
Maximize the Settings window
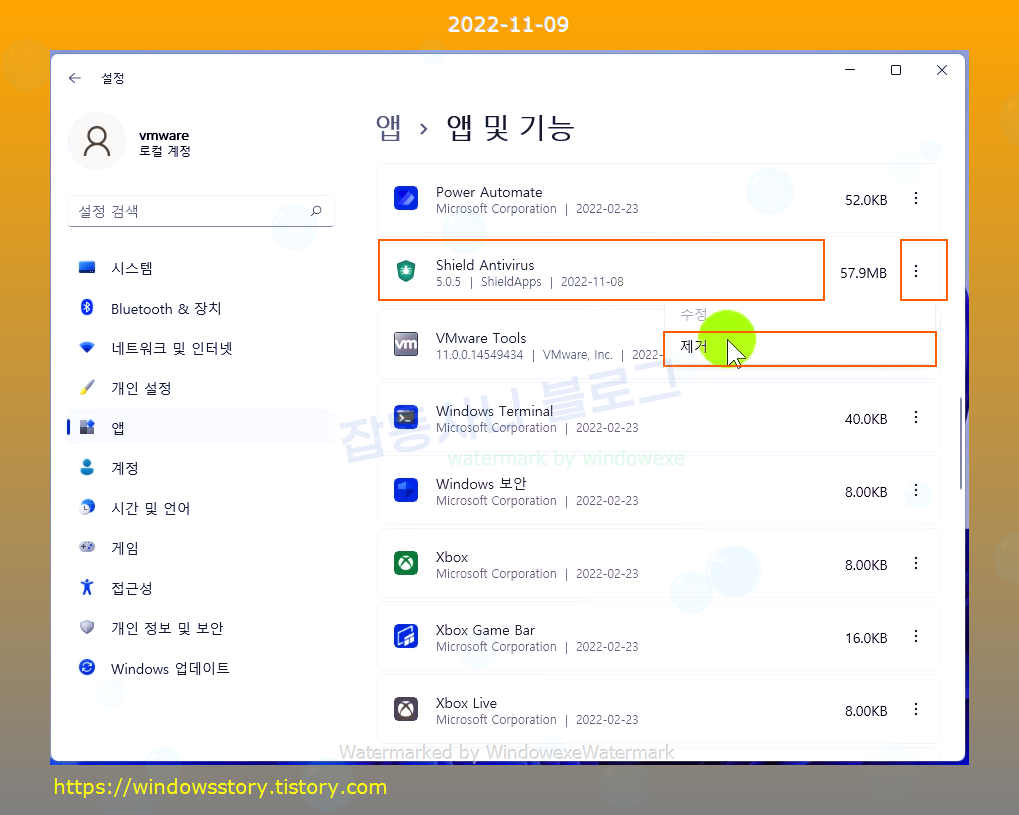pyautogui.click(x=896, y=70)
